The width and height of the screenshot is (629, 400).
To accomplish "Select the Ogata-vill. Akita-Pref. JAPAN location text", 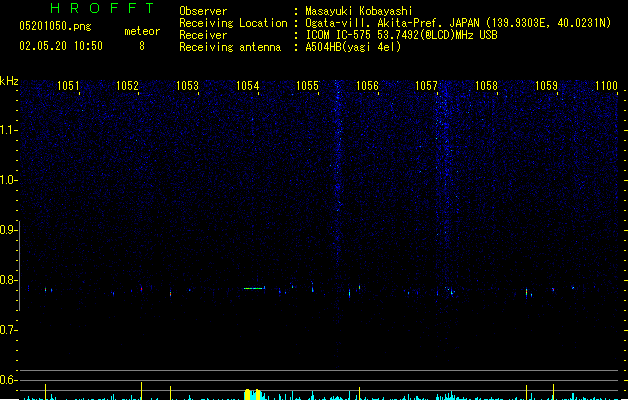I will (x=458, y=23).
